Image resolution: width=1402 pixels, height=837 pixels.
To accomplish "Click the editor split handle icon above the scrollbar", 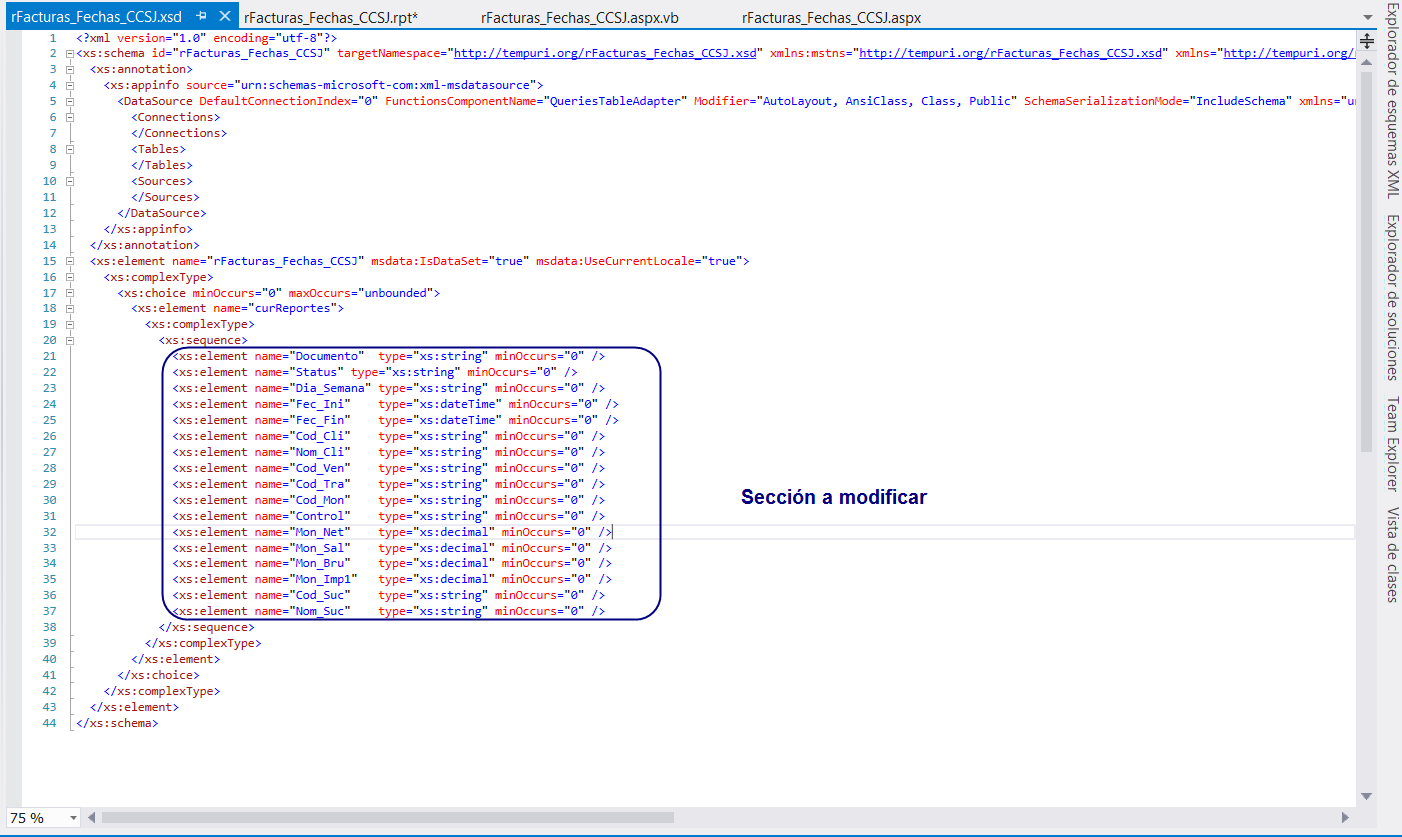I will [1367, 41].
